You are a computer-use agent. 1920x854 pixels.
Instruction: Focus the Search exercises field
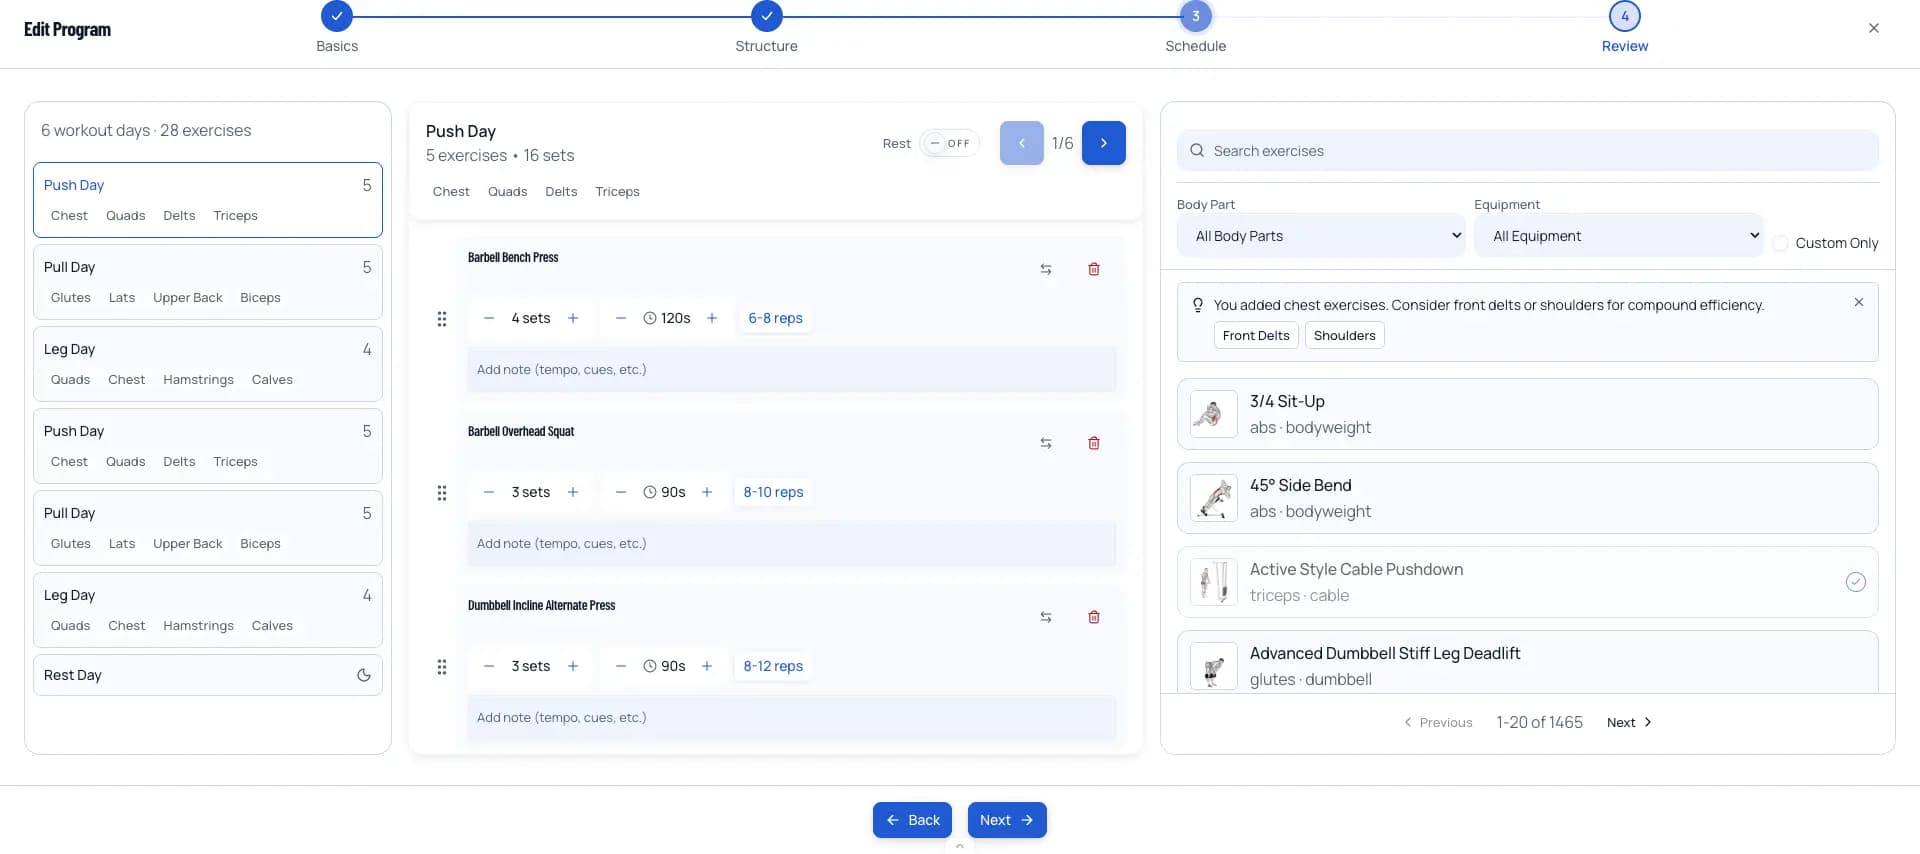click(1528, 151)
